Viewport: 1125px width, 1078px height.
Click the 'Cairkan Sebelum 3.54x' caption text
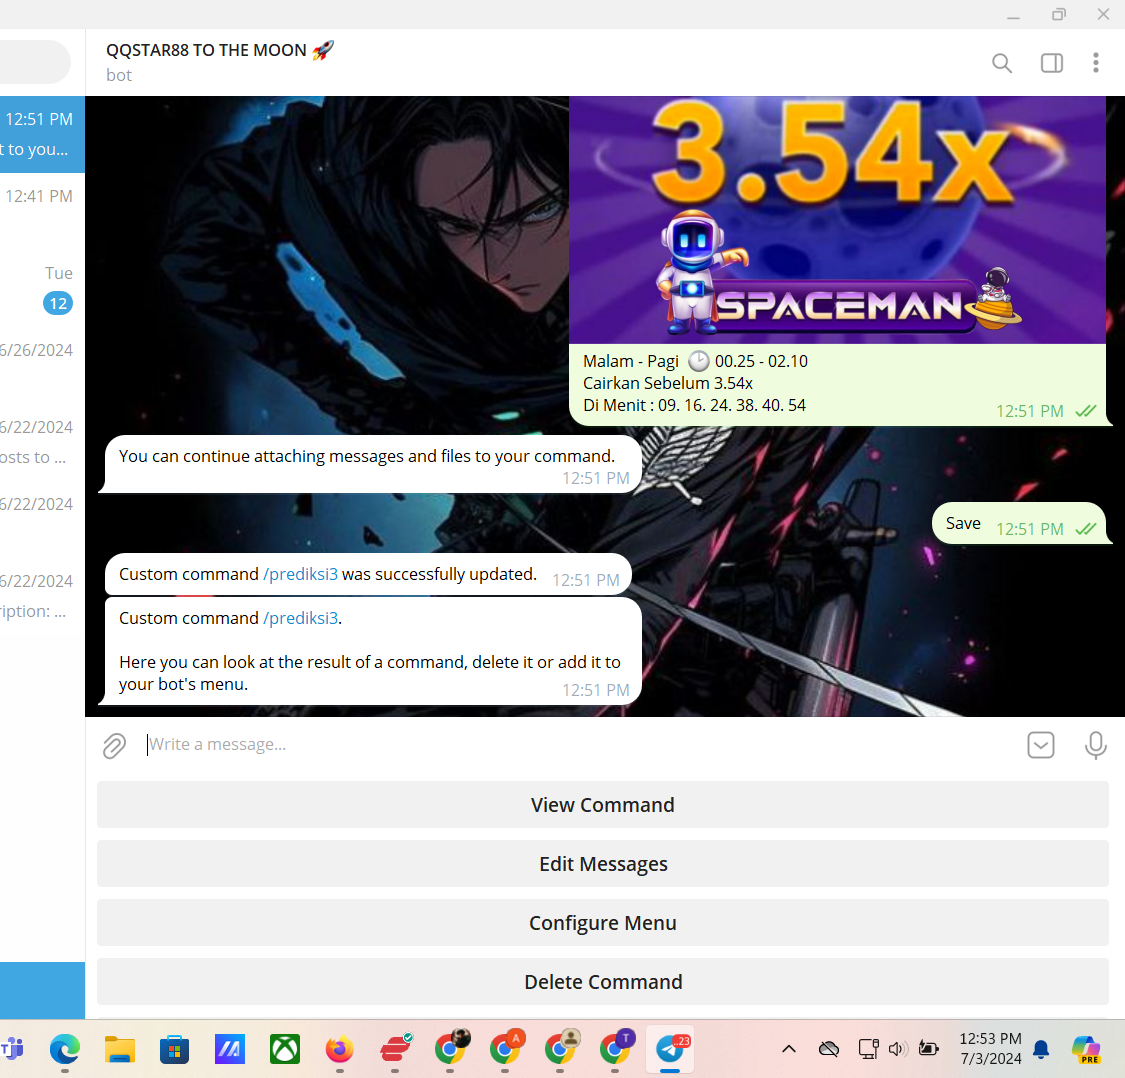pos(668,383)
